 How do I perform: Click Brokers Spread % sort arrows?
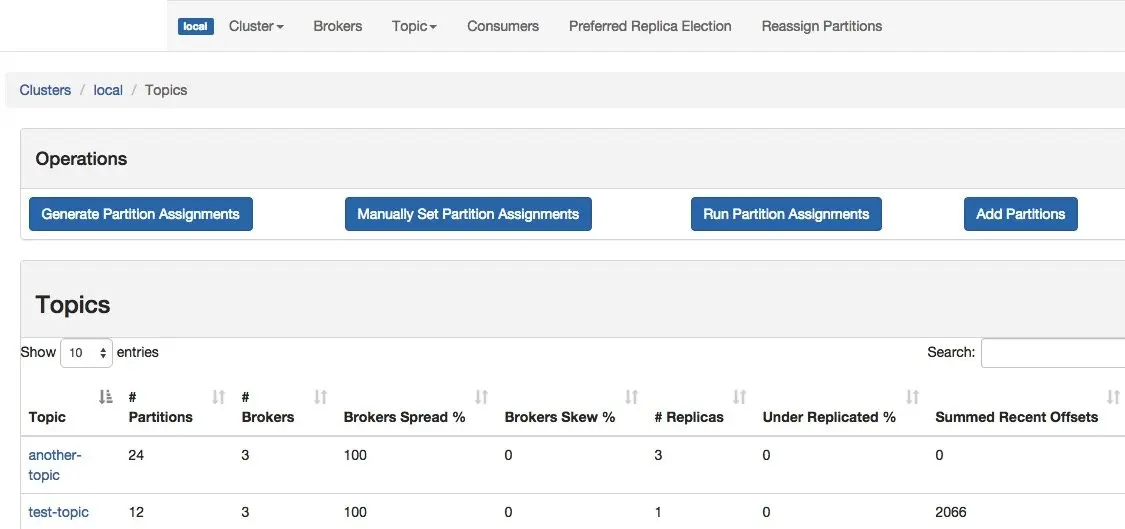[482, 397]
